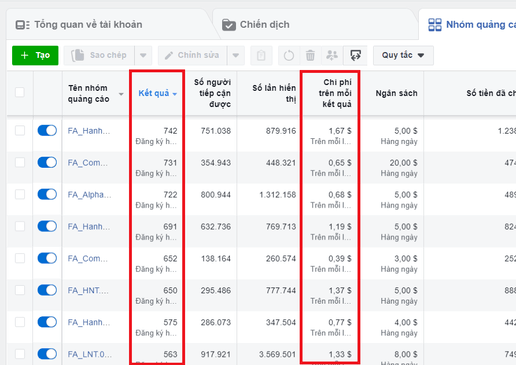This screenshot has width=516, height=365.
Task: Check the select-all header checkbox
Action: coord(20,92)
